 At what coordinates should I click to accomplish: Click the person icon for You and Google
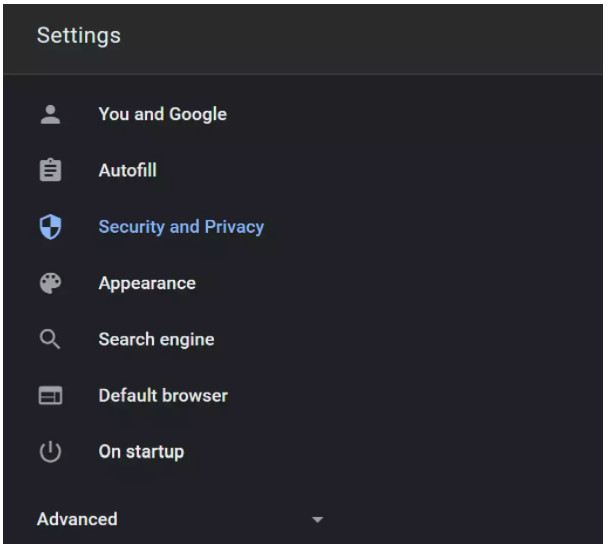50,114
